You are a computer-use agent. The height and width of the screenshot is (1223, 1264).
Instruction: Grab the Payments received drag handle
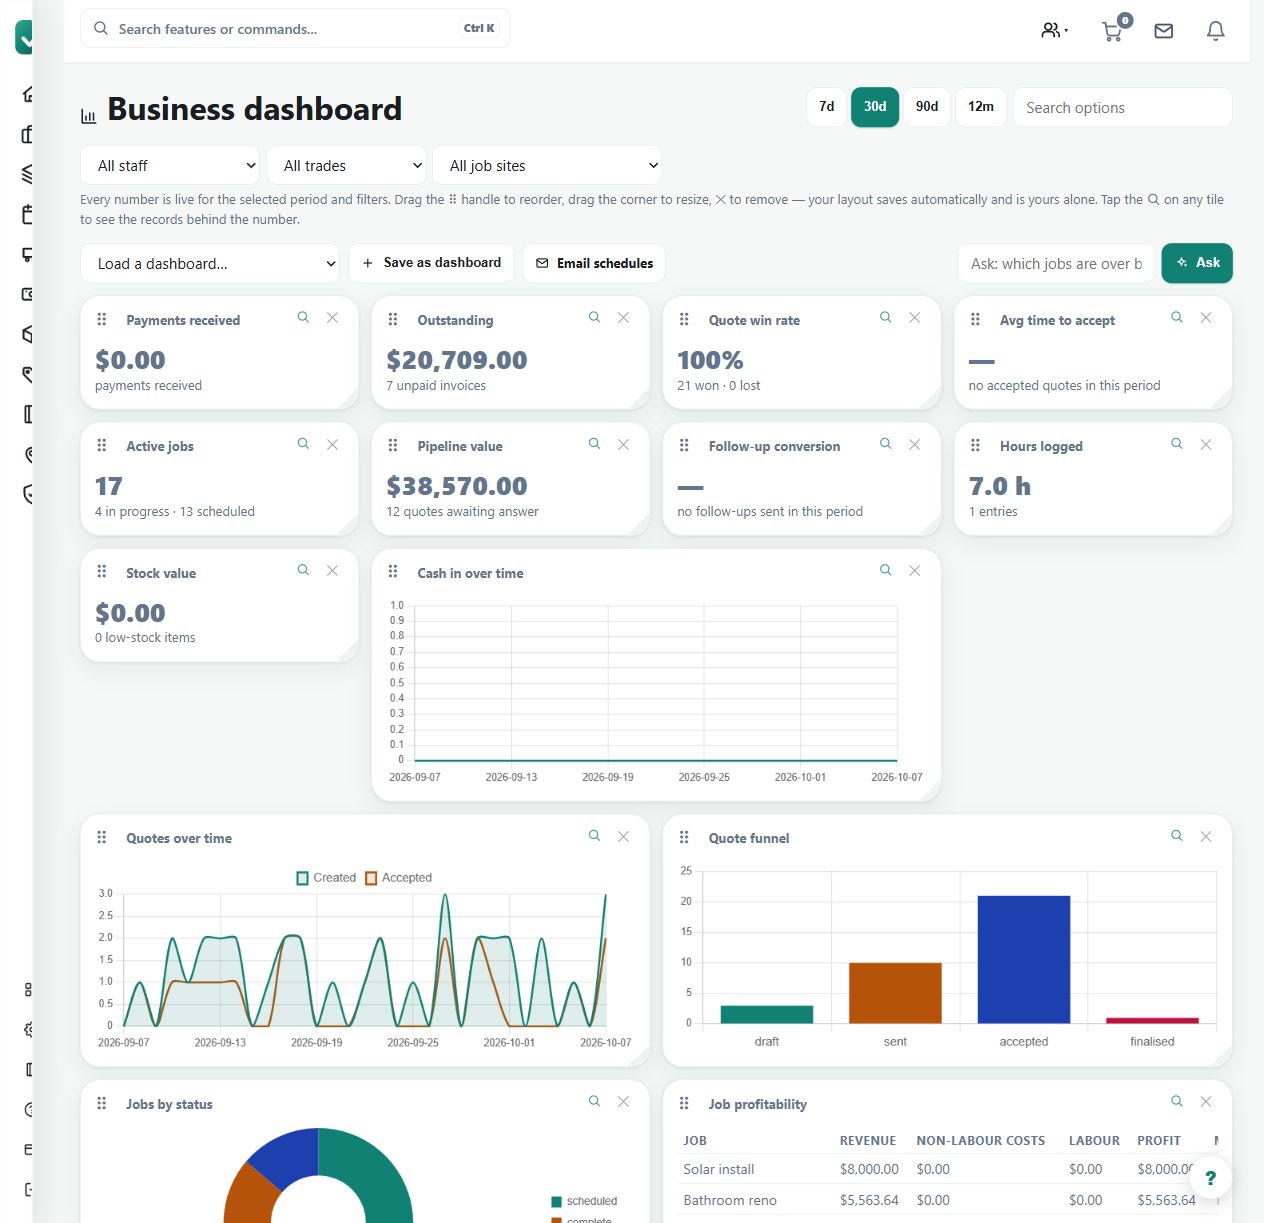101,319
